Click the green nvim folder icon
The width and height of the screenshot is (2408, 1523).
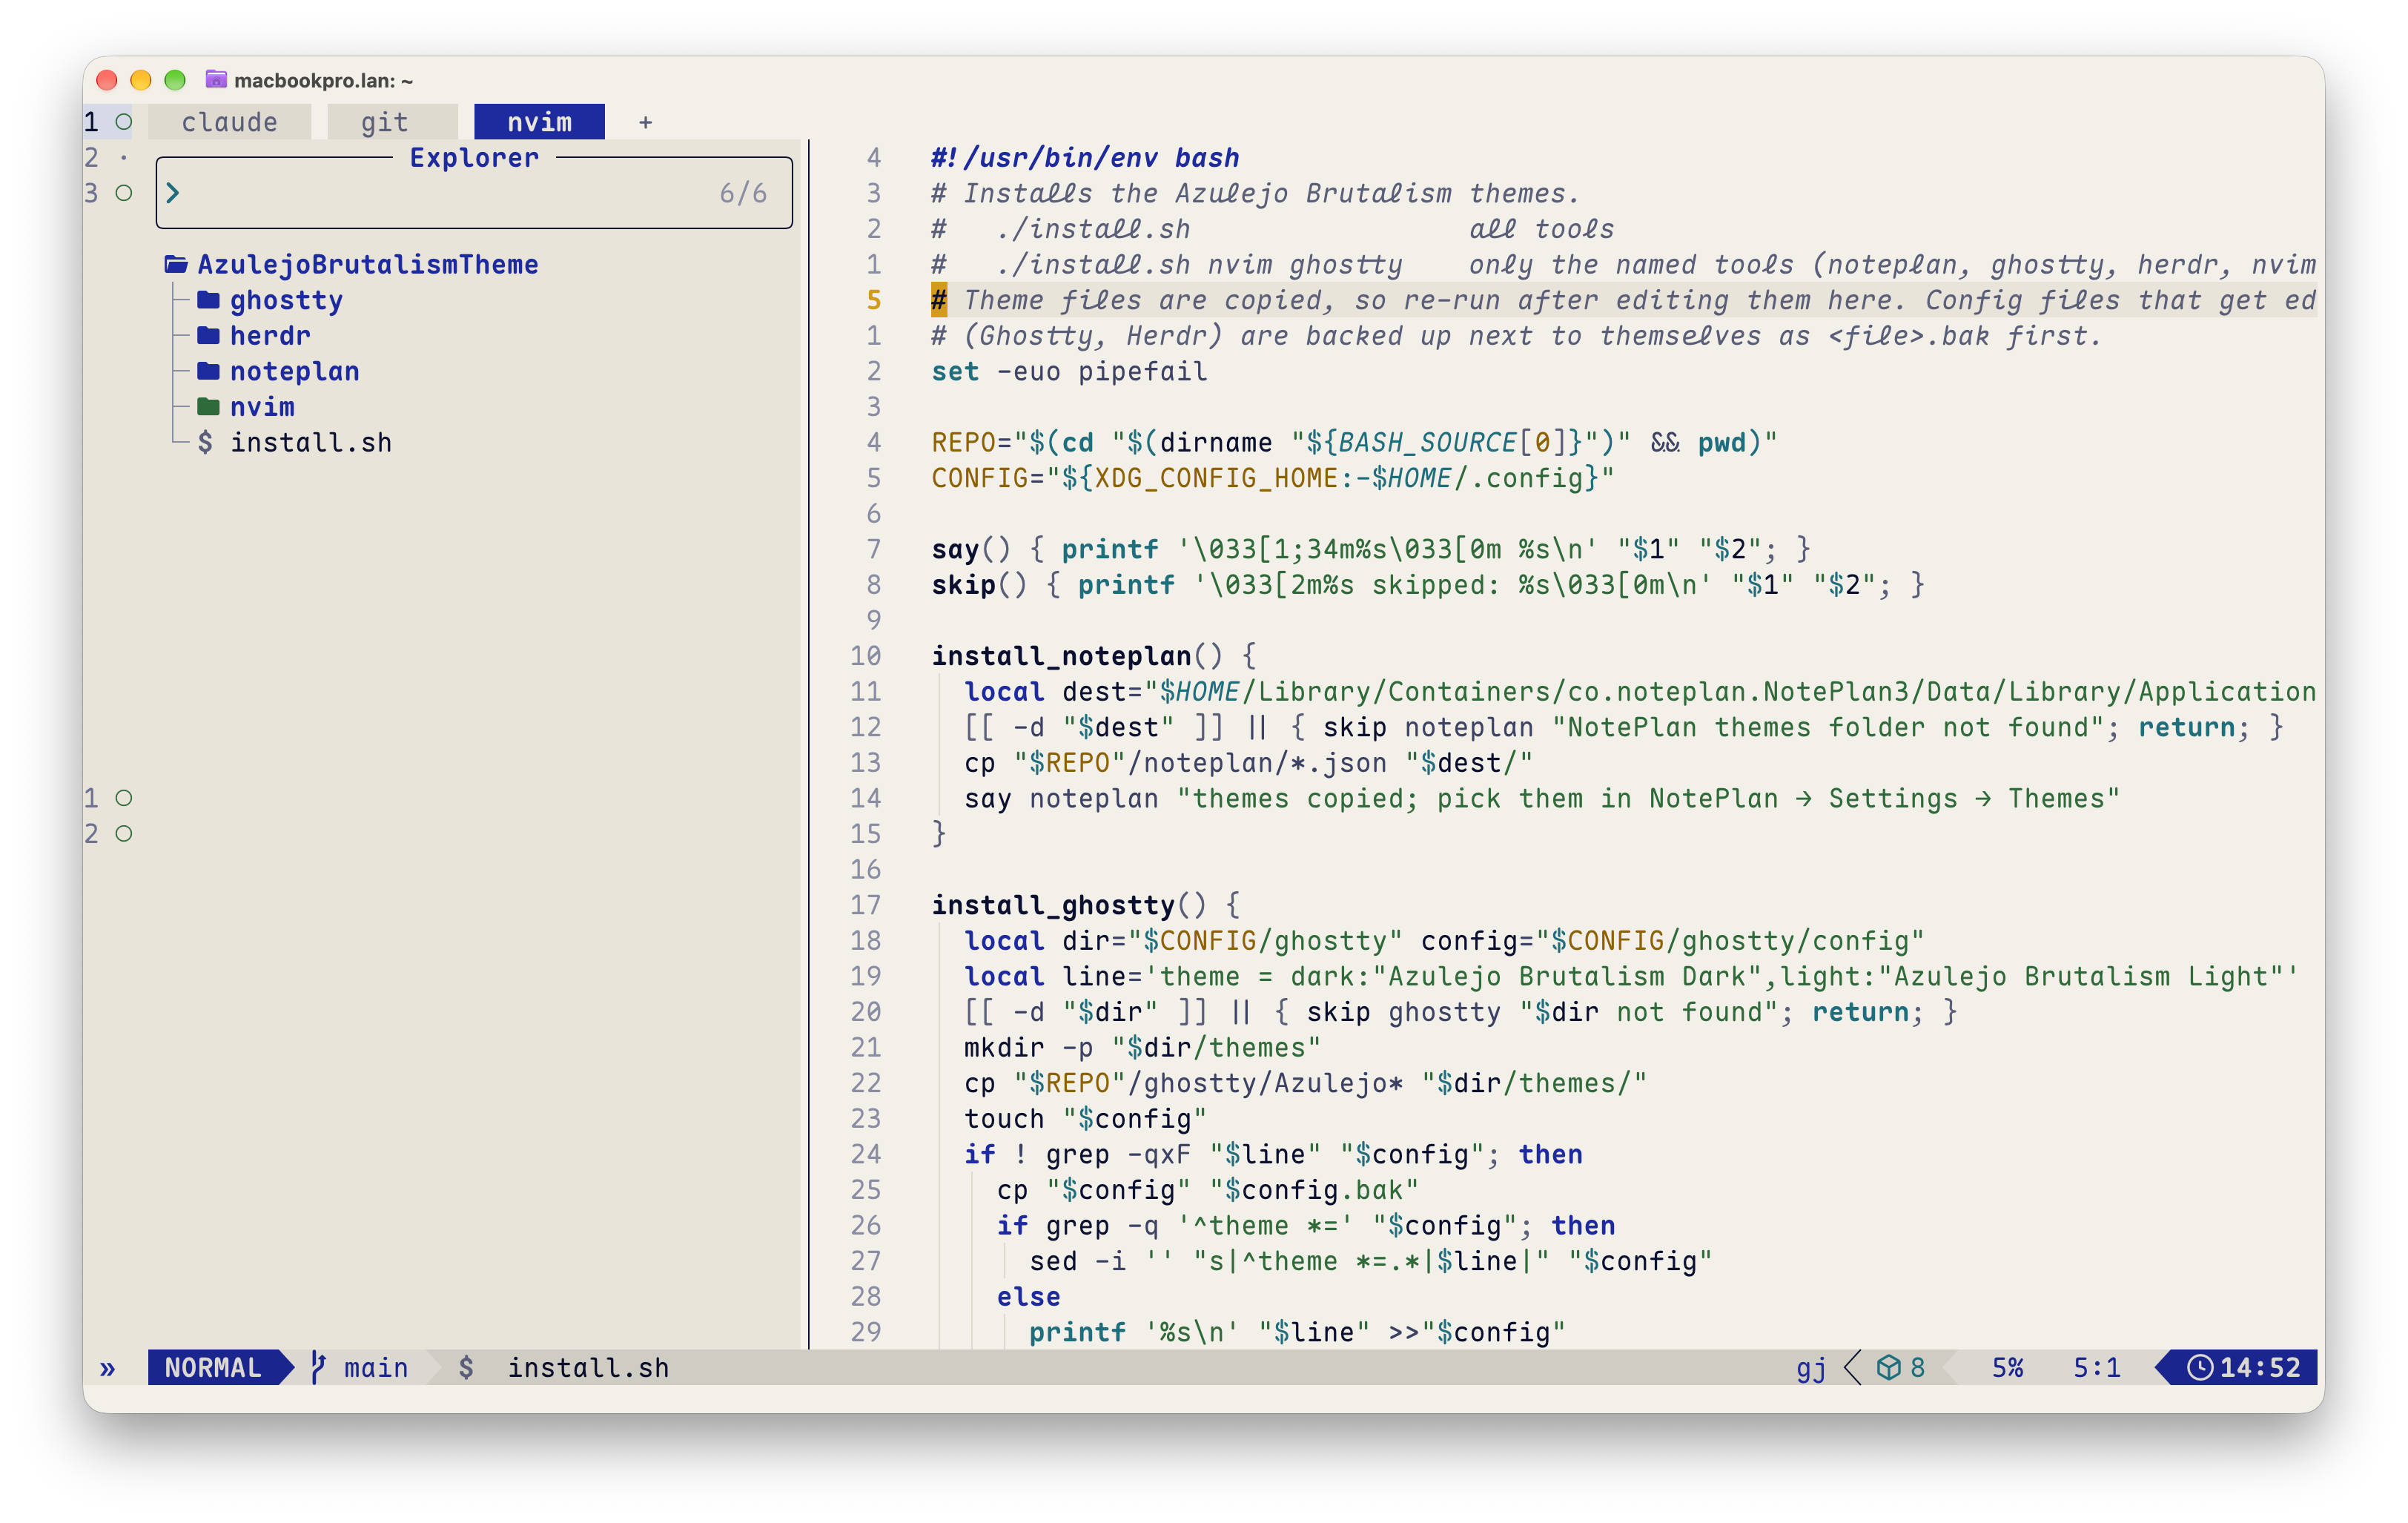tap(208, 407)
